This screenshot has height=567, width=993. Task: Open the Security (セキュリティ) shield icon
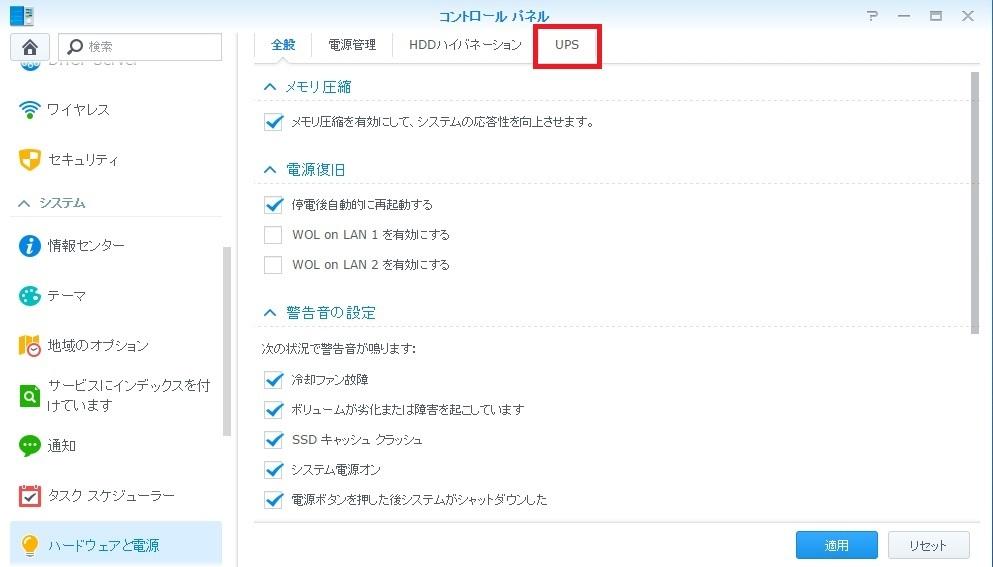30,160
